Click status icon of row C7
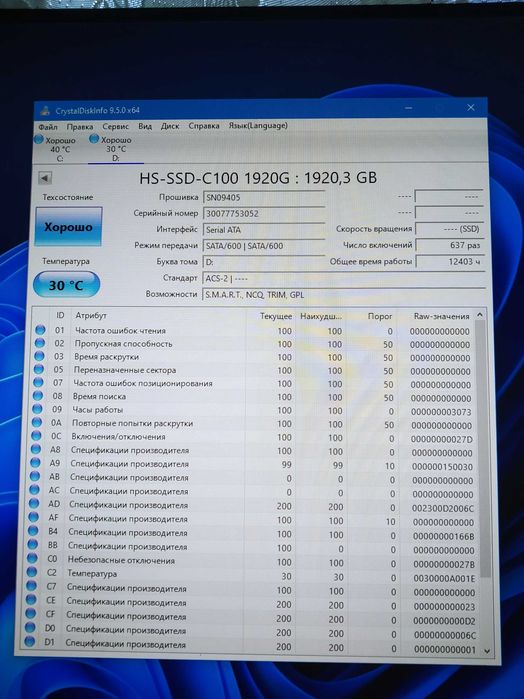The width and height of the screenshot is (524, 699). [x=31, y=585]
